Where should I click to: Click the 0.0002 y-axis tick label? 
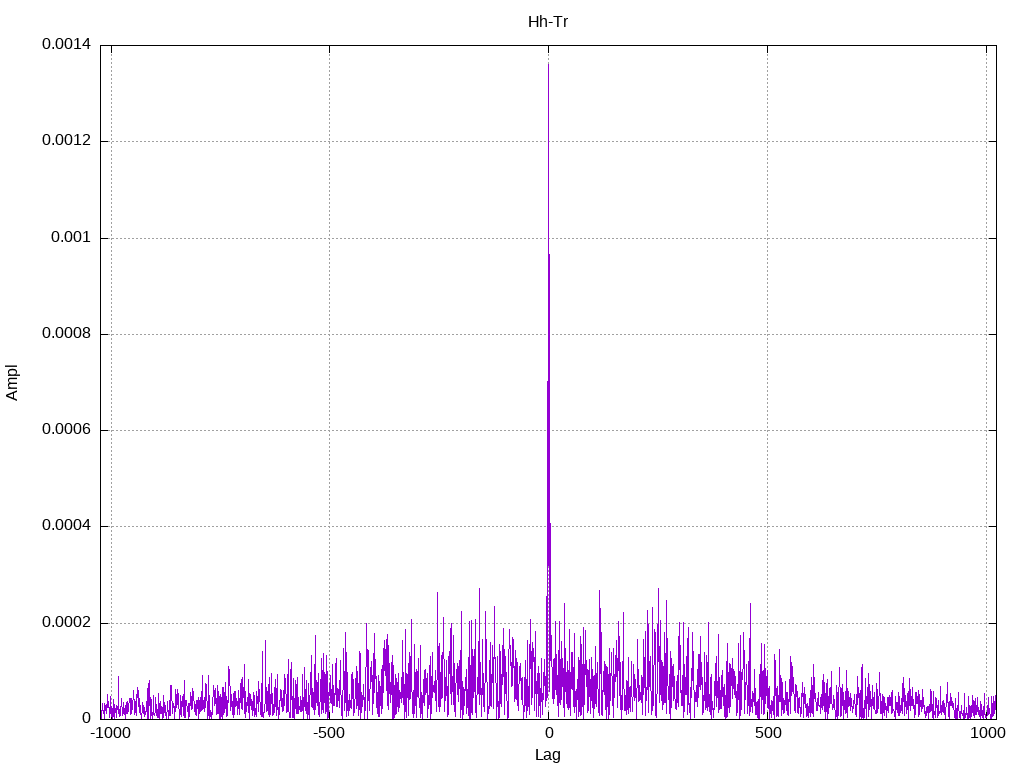pos(67,622)
